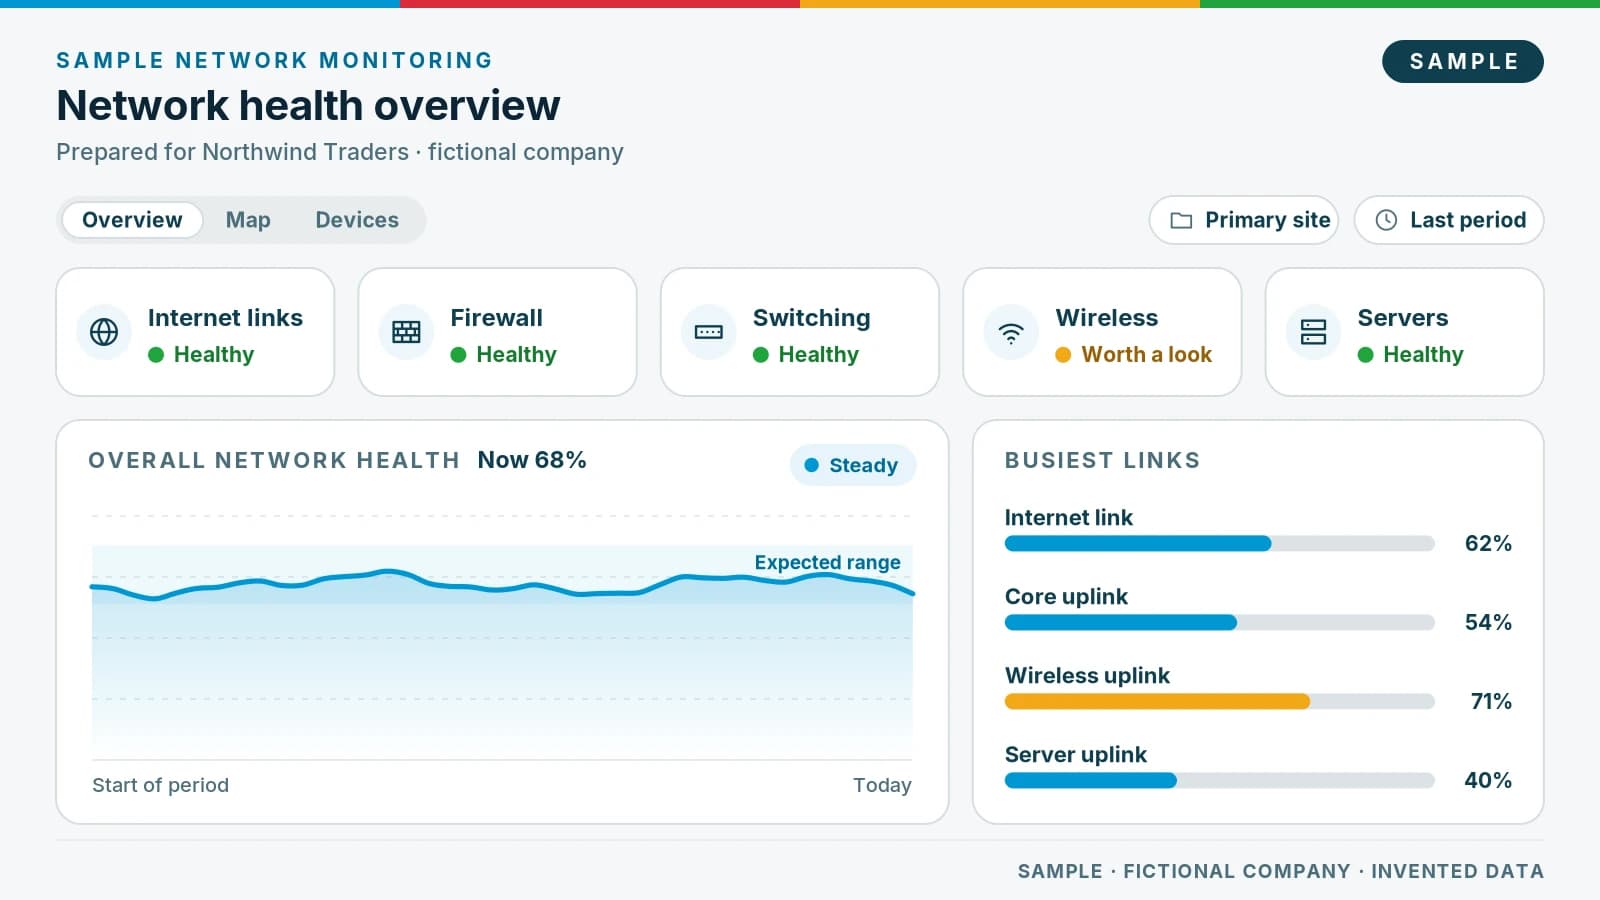Click the Worth a look status text
This screenshot has width=1600, height=900.
pos(1146,354)
